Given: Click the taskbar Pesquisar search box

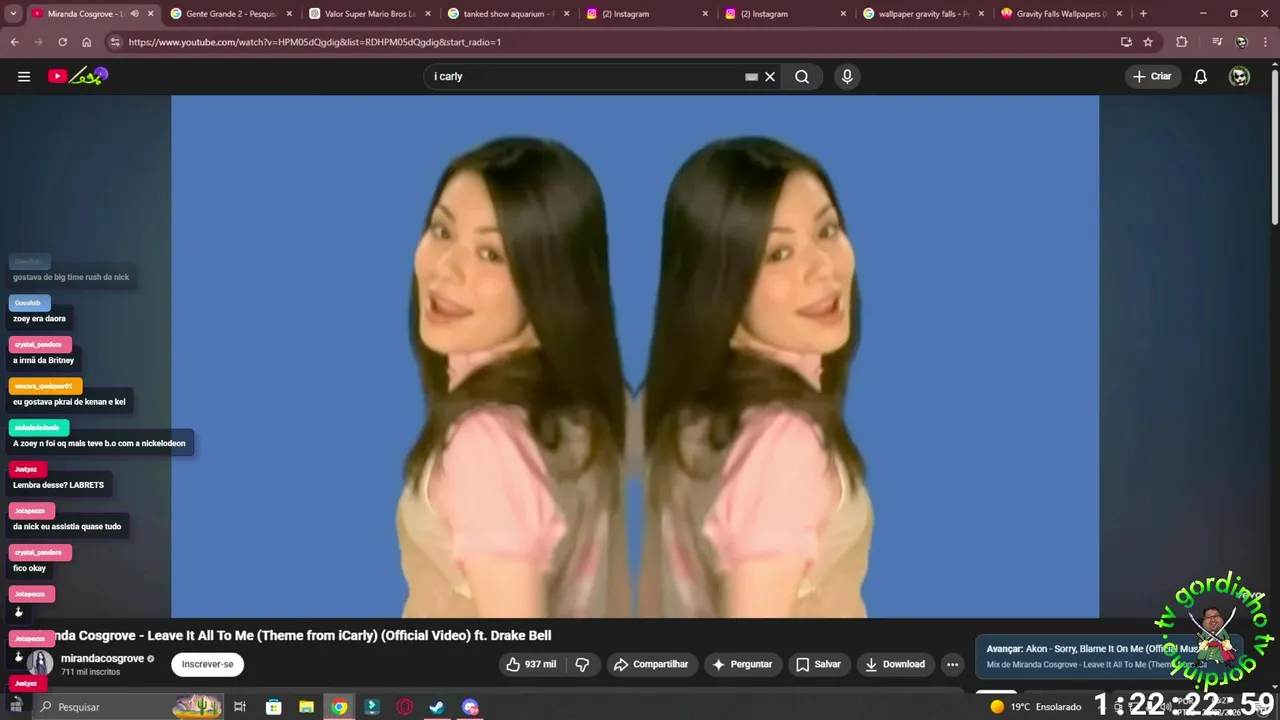Looking at the screenshot, I should point(127,706).
